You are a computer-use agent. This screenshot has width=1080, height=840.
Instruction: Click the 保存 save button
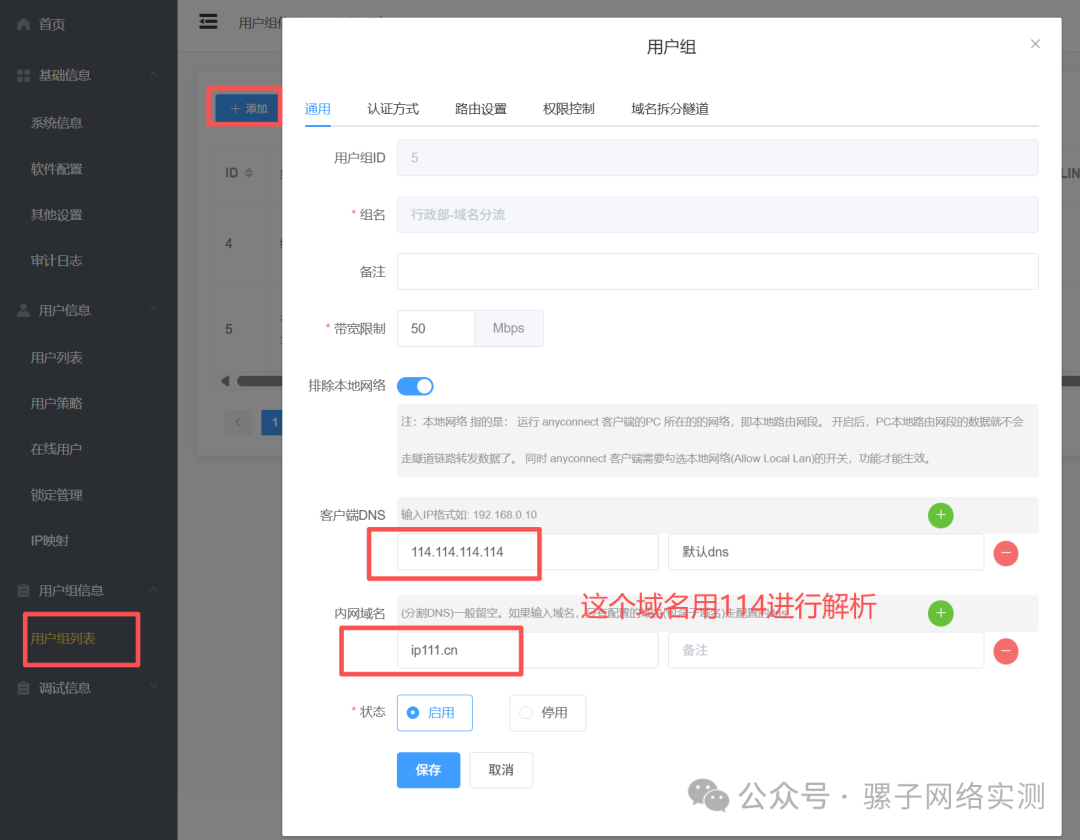pos(428,770)
